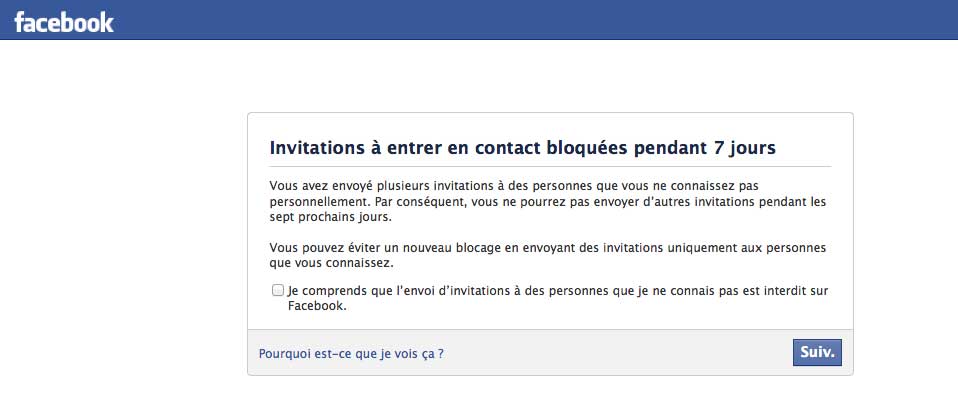Click the 'Suiv.' button
The image size is (958, 419).
pos(817,352)
